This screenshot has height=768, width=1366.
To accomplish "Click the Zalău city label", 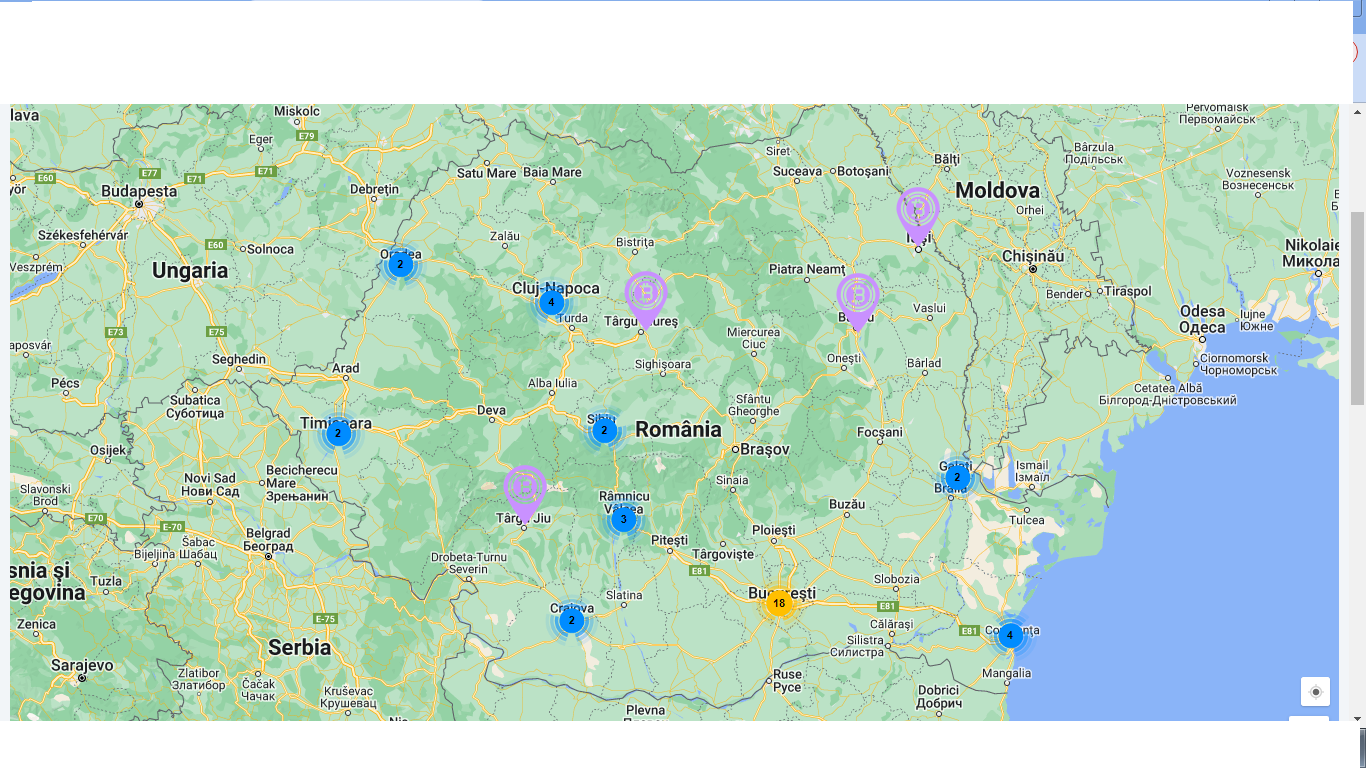I will click(505, 236).
